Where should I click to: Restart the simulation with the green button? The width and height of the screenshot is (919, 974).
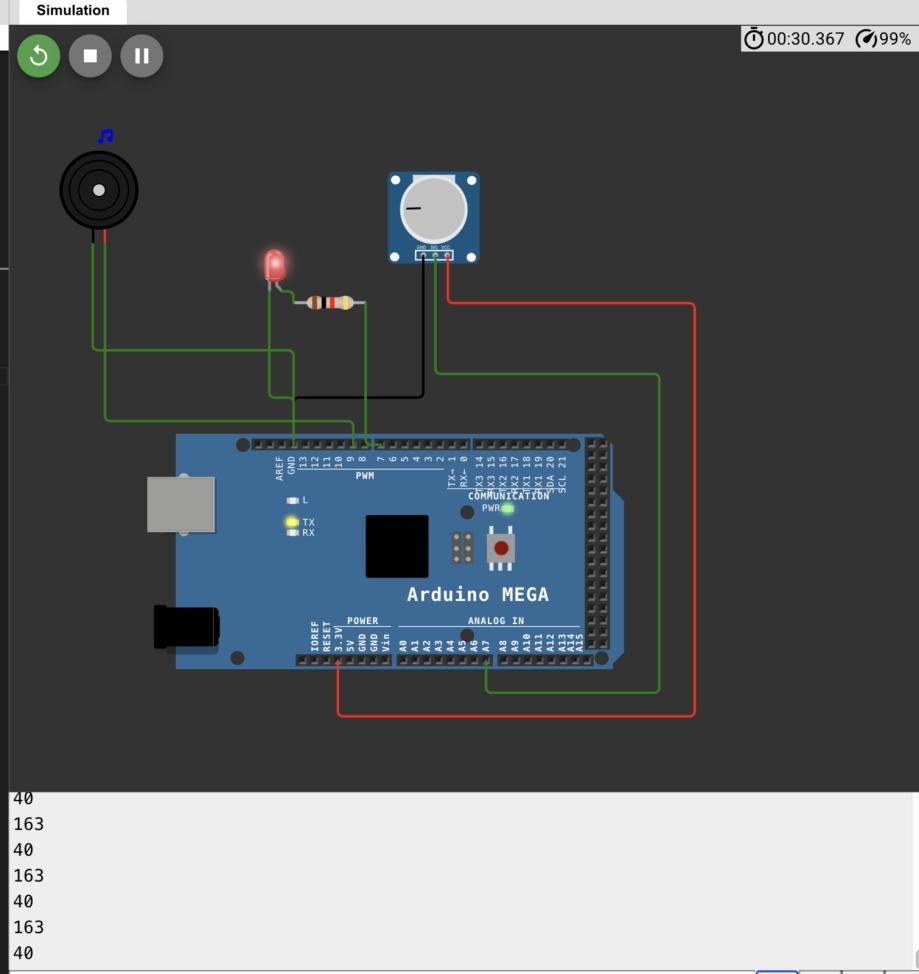[39, 56]
